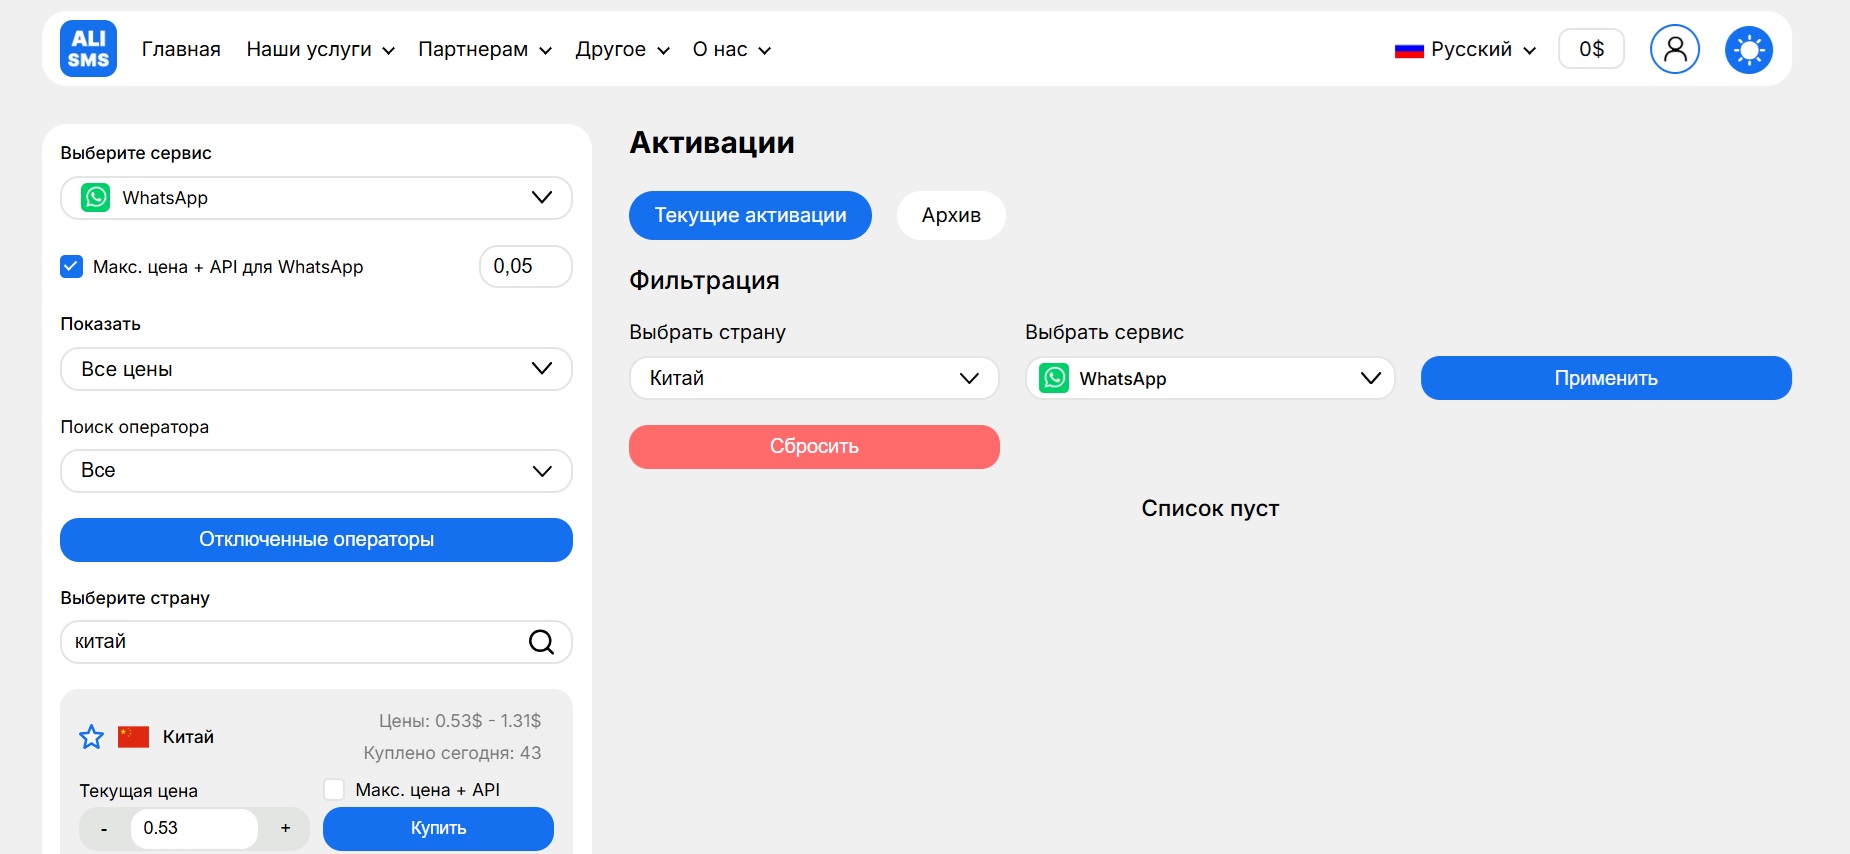Switch to the Архив tab
The width and height of the screenshot is (1850, 854).
tap(950, 215)
